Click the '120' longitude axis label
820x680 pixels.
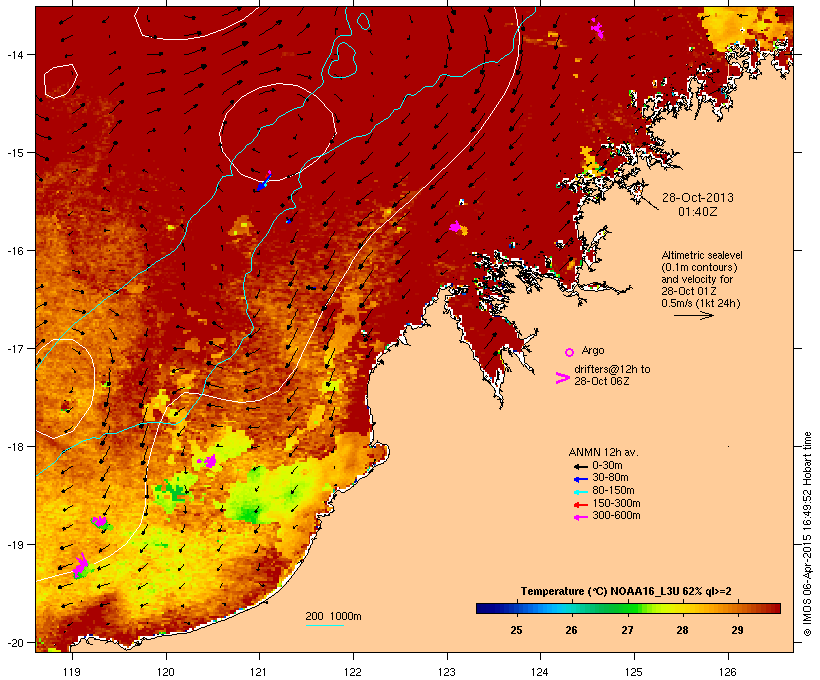pos(166,672)
